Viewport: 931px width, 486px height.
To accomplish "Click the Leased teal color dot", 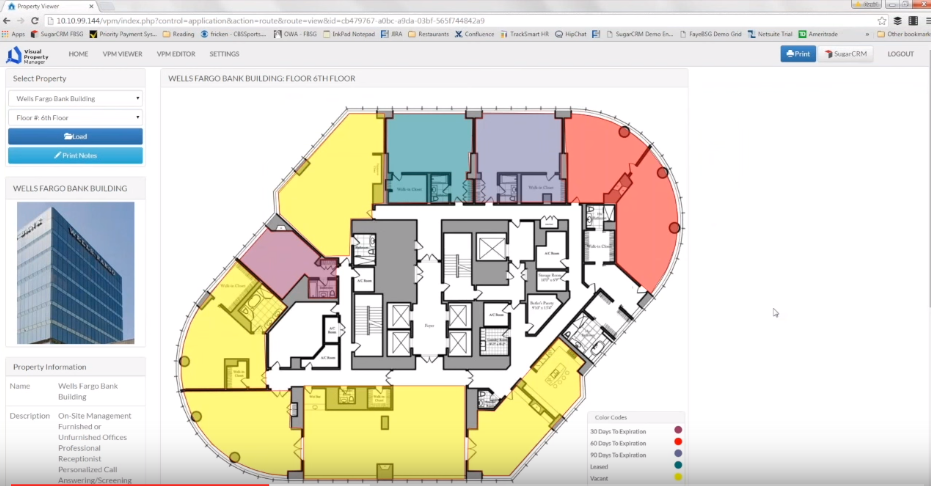I will tap(678, 465).
